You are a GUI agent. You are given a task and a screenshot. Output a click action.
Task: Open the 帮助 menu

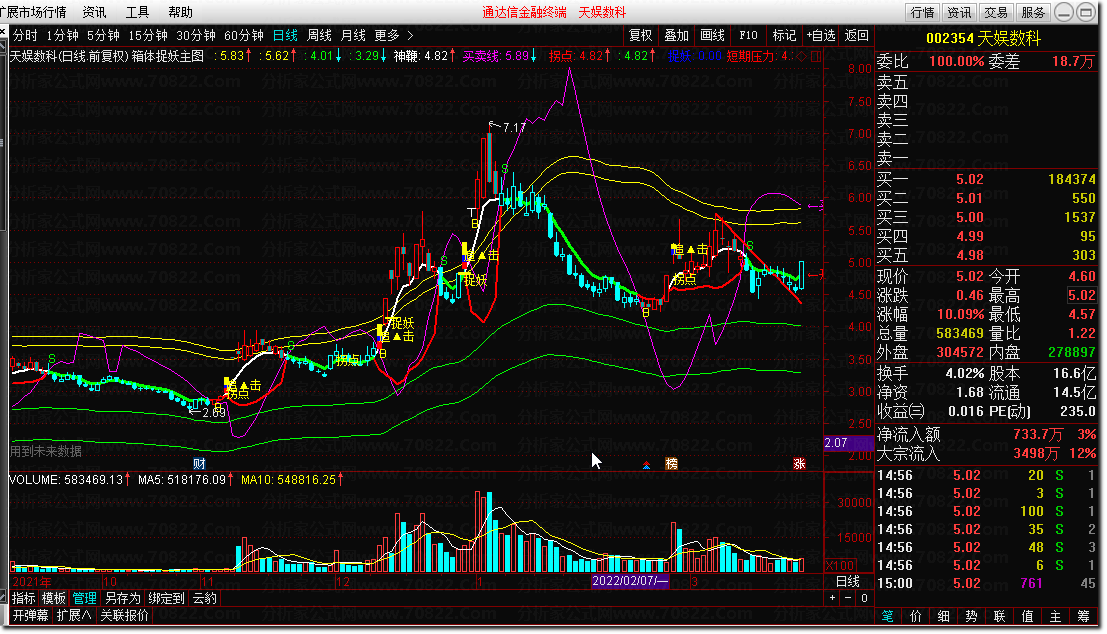pos(180,12)
